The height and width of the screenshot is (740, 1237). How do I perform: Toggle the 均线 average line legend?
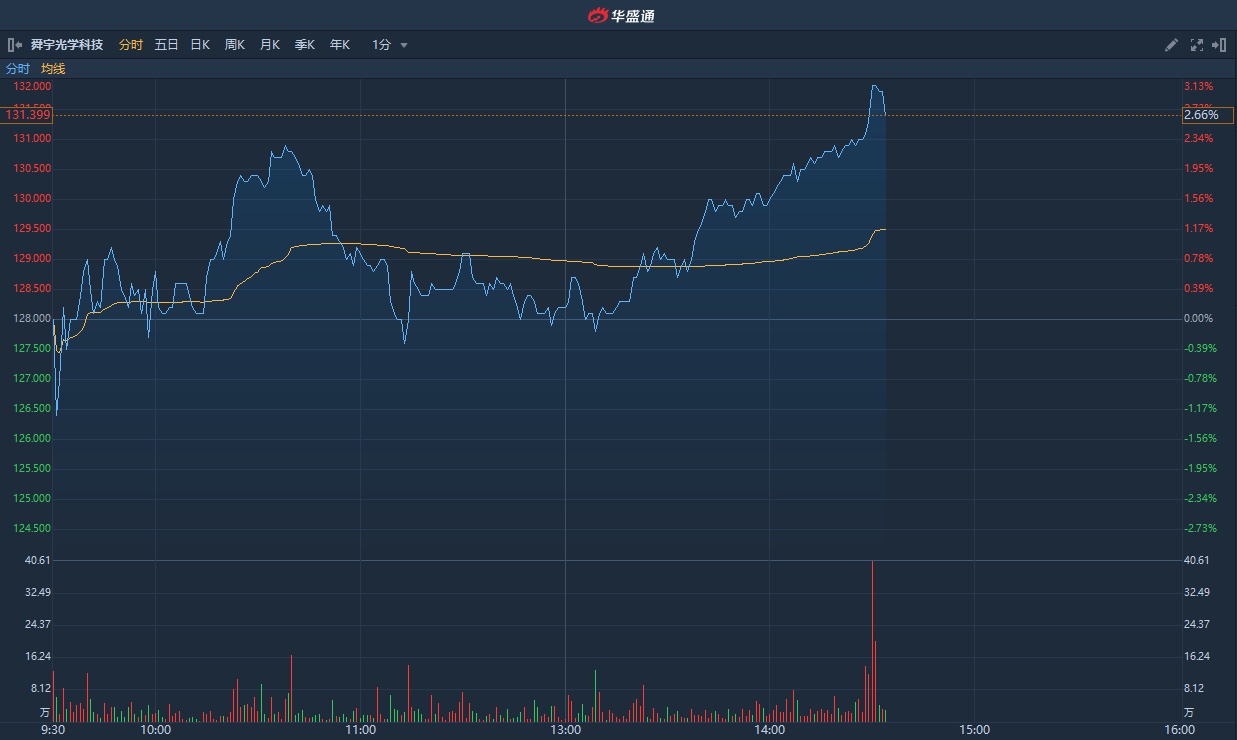pos(53,69)
